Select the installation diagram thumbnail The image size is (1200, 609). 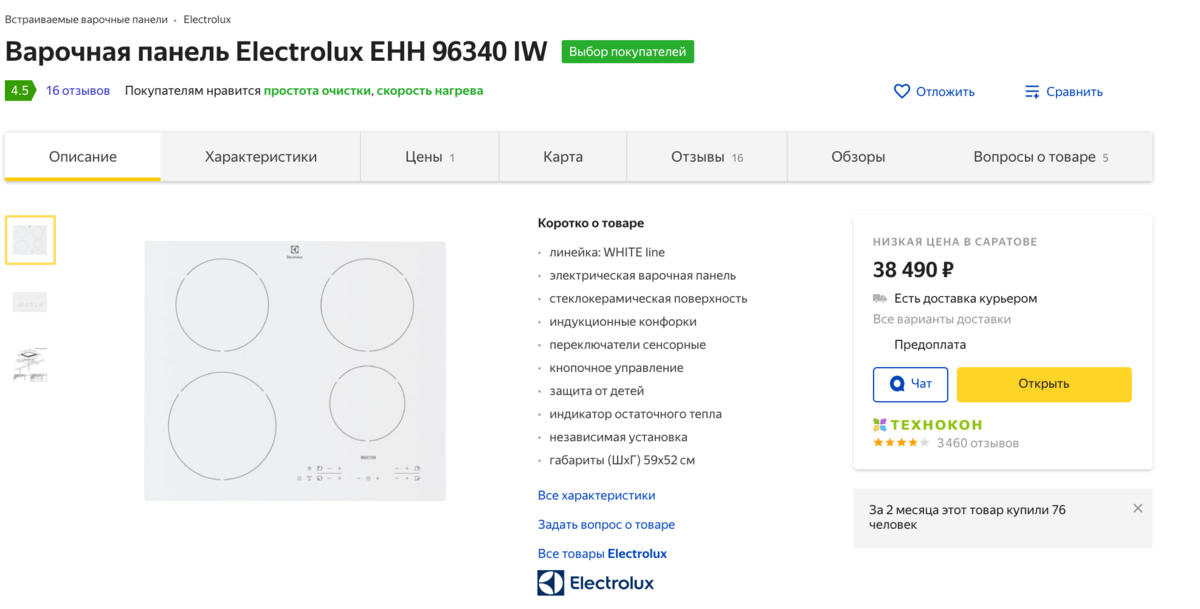[x=30, y=364]
